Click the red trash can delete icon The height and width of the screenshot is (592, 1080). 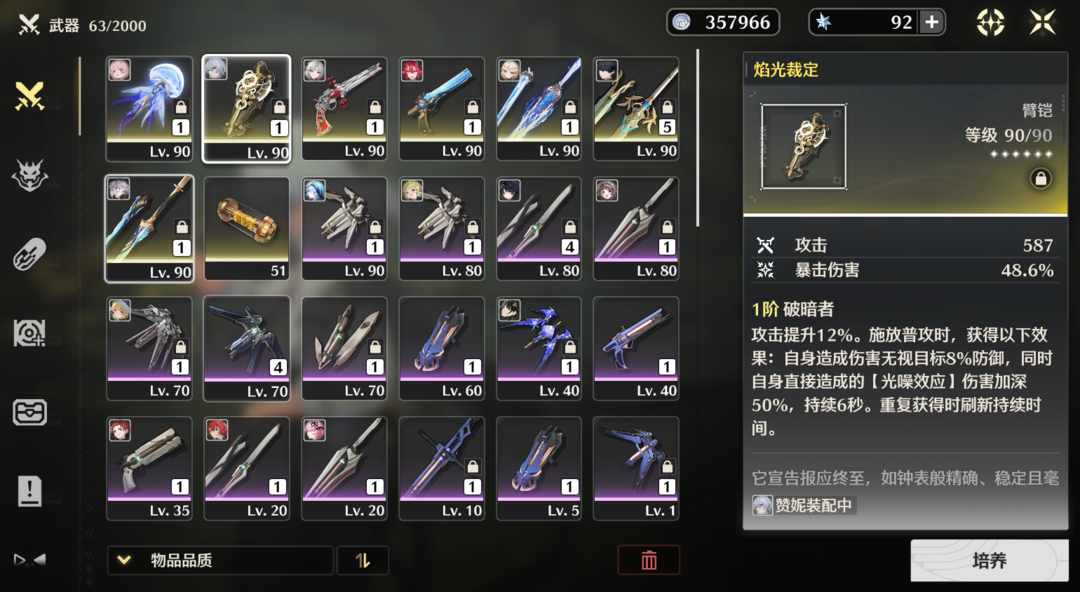tap(649, 560)
